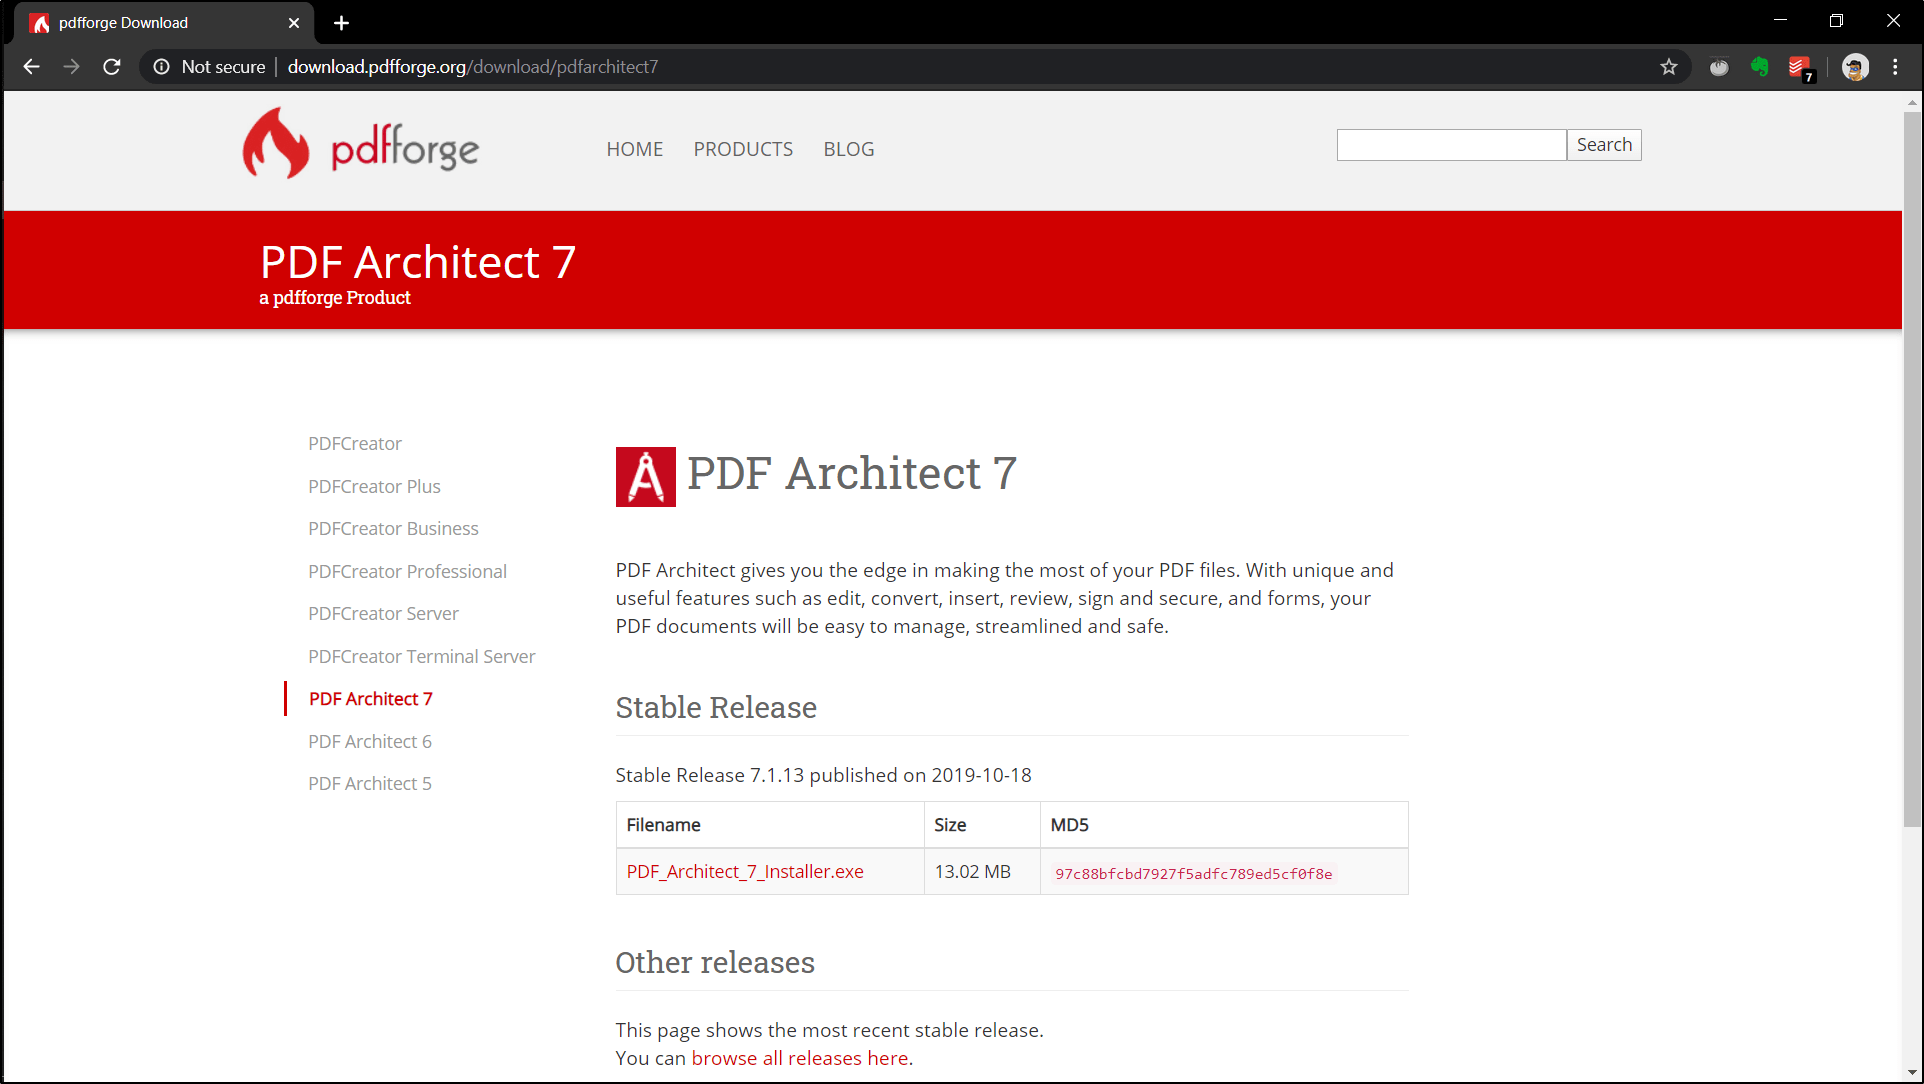Open the BLOG menu item
The width and height of the screenshot is (1924, 1084).
[849, 149]
